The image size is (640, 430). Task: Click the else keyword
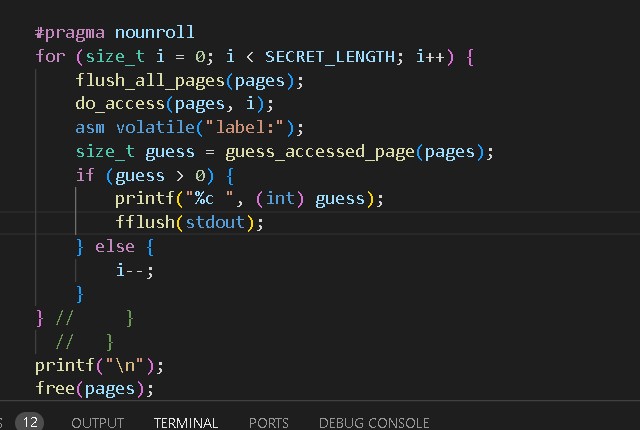[x=114, y=246]
